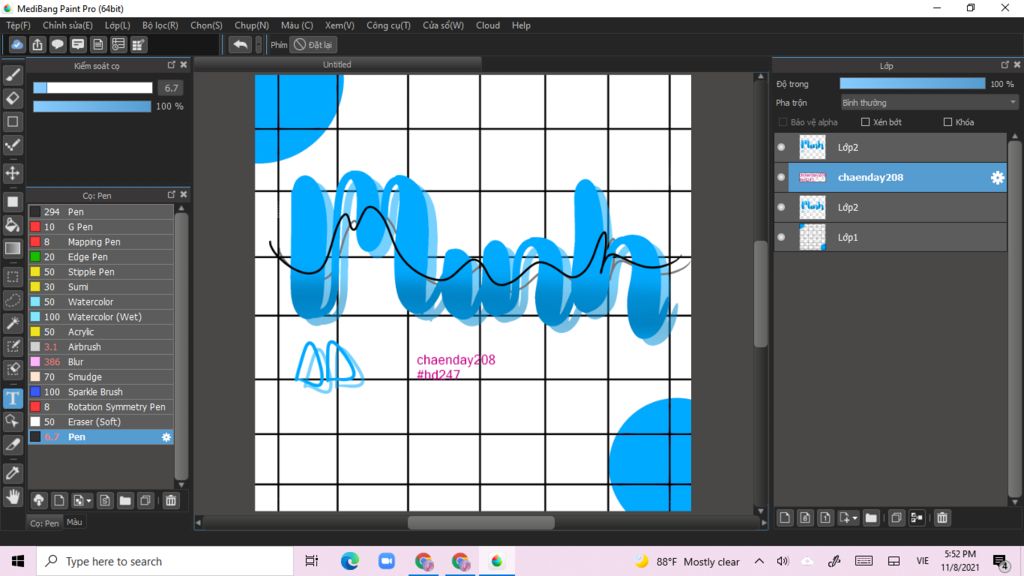Adjust the Độ trong layer opacity slider
The width and height of the screenshot is (1024, 576).
[912, 84]
